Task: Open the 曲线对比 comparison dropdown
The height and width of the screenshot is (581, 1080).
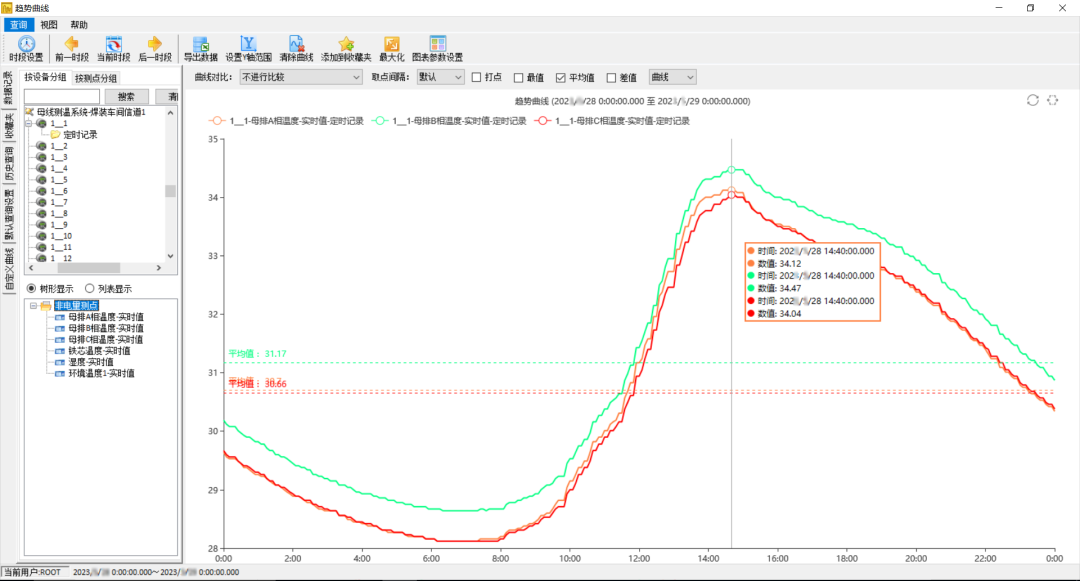Action: [300, 77]
